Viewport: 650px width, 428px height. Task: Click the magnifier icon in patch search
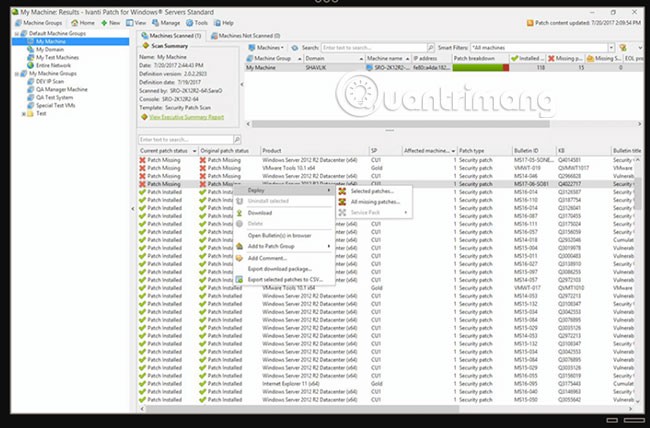(x=237, y=139)
